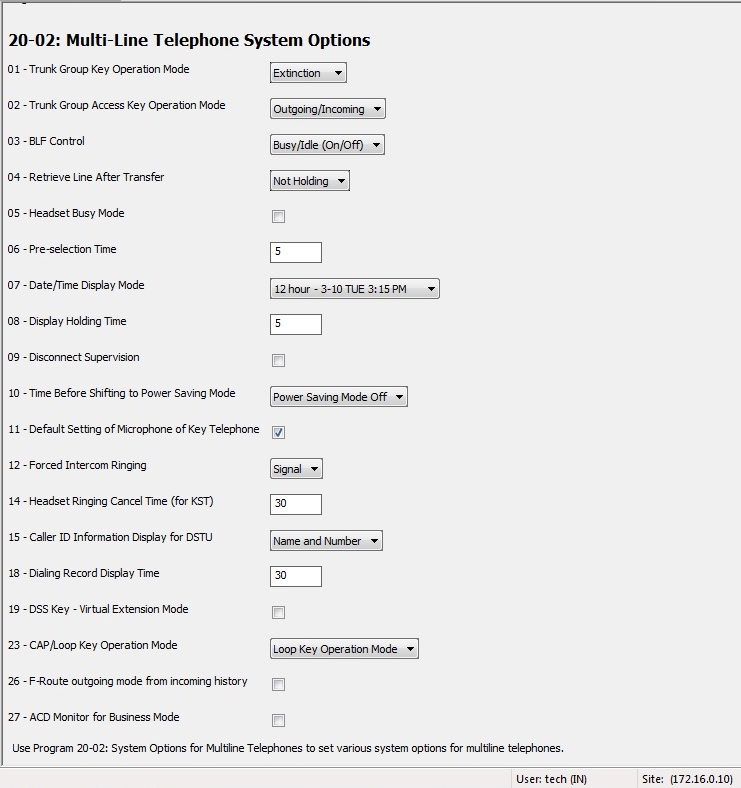Viewport: 741px width, 788px height.
Task: Change Retrieve Line After Transfer dropdown
Action: (310, 181)
